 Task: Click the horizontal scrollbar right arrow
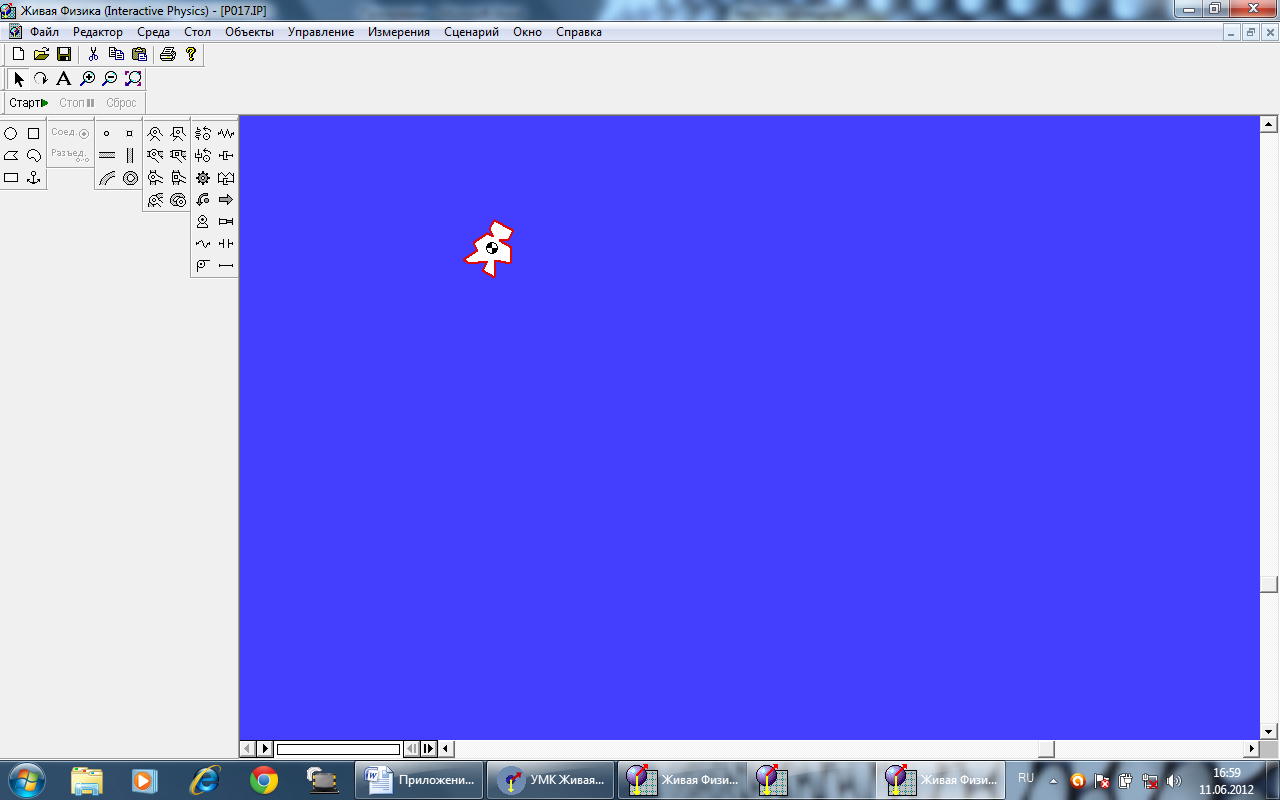[1252, 748]
